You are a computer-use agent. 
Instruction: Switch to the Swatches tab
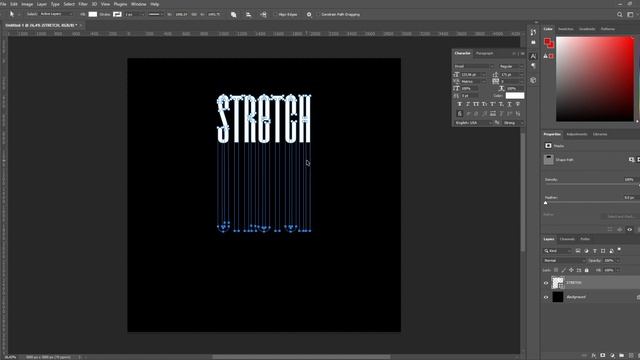tap(566, 29)
